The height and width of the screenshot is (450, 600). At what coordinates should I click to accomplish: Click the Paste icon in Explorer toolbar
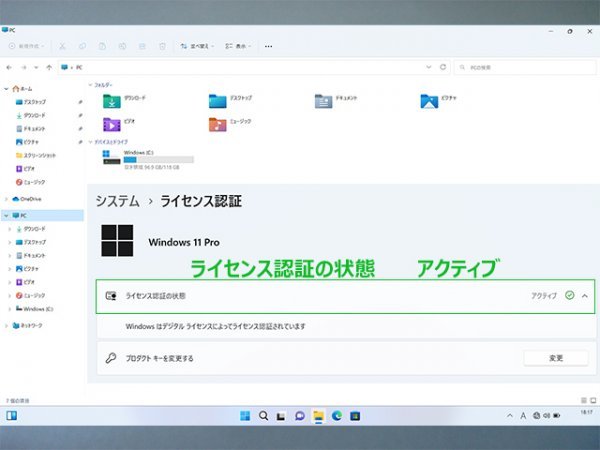point(102,46)
